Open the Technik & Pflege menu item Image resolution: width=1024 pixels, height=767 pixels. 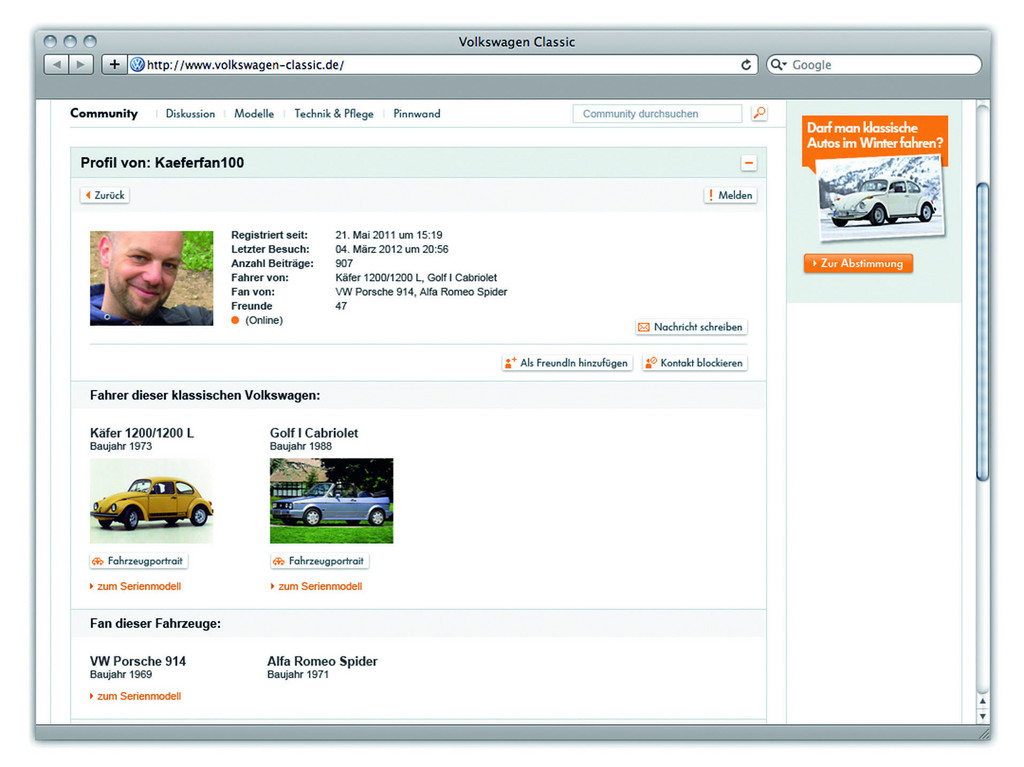[334, 114]
